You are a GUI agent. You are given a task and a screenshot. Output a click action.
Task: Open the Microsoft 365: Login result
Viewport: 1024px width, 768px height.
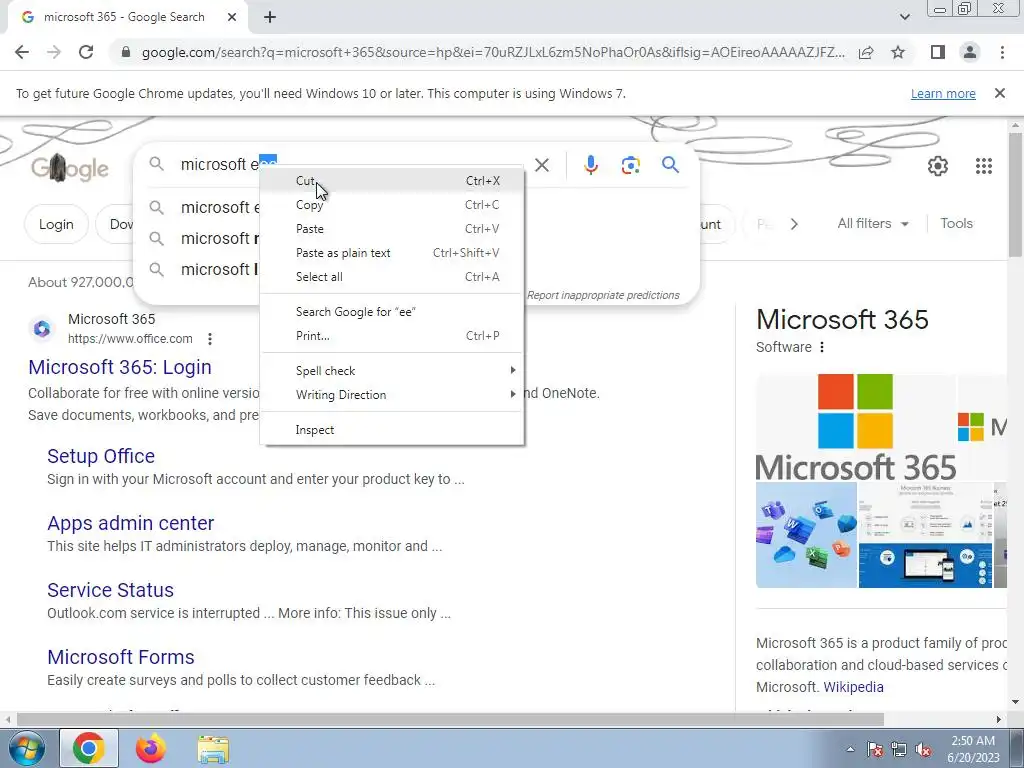pos(120,367)
